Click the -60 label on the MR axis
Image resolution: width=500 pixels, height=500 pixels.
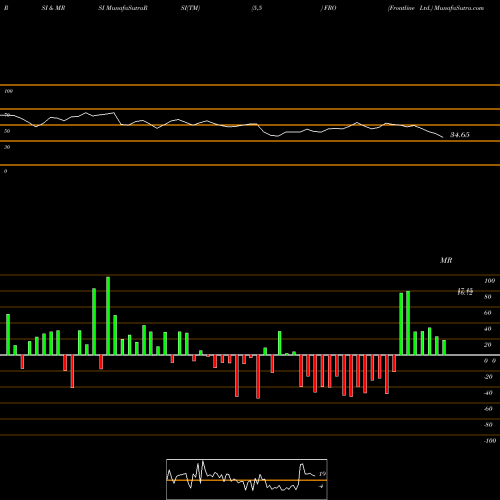[488, 409]
